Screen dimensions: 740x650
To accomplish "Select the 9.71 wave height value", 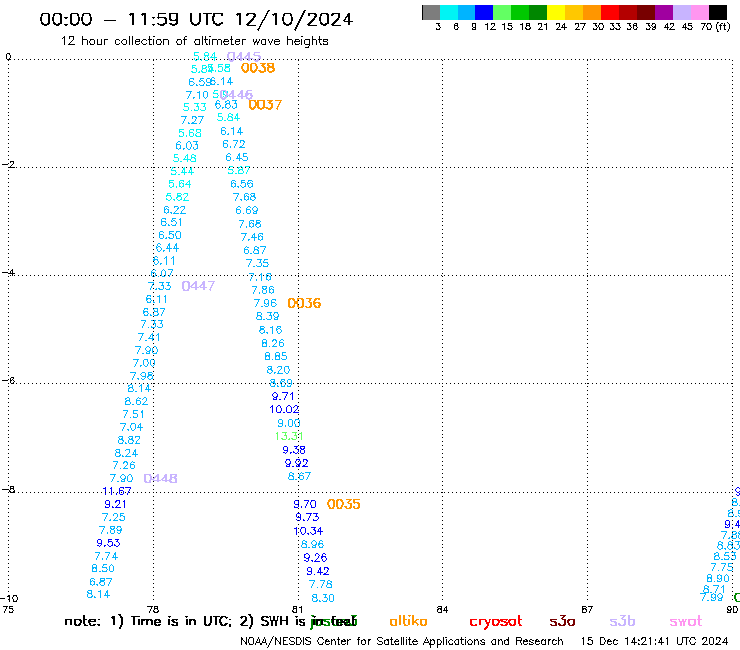I will click(x=283, y=396).
